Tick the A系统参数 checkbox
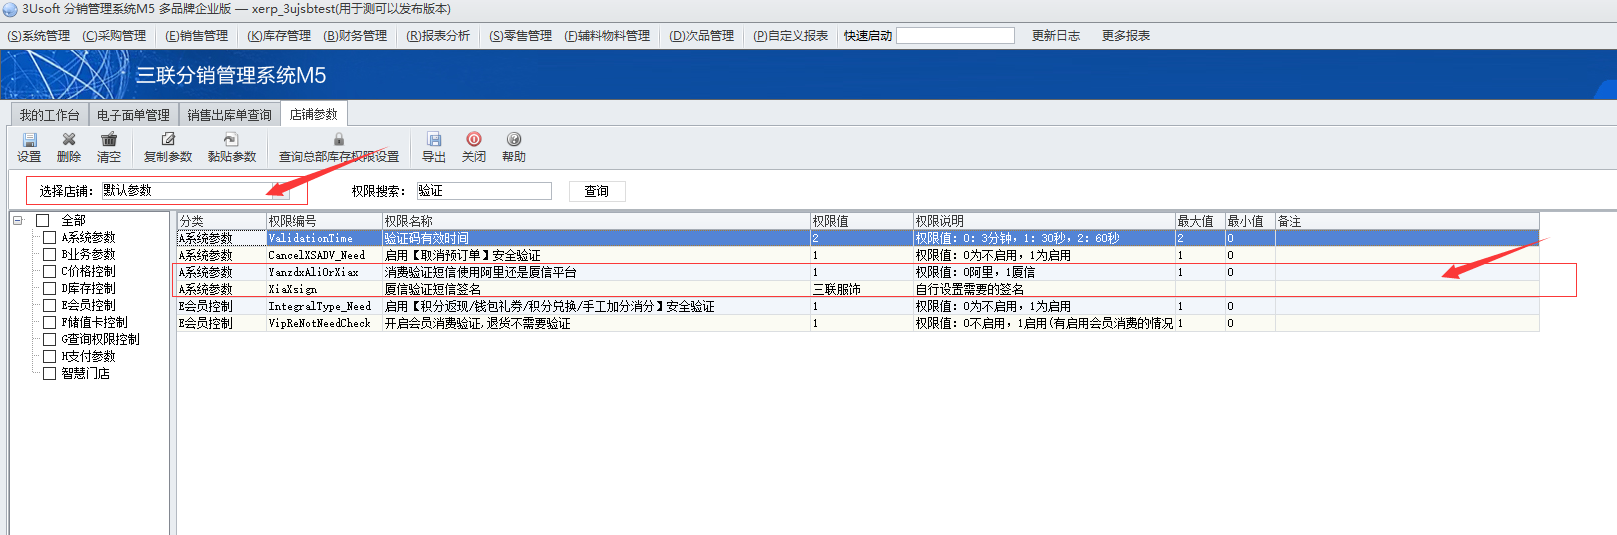1617x535 pixels. tap(49, 237)
